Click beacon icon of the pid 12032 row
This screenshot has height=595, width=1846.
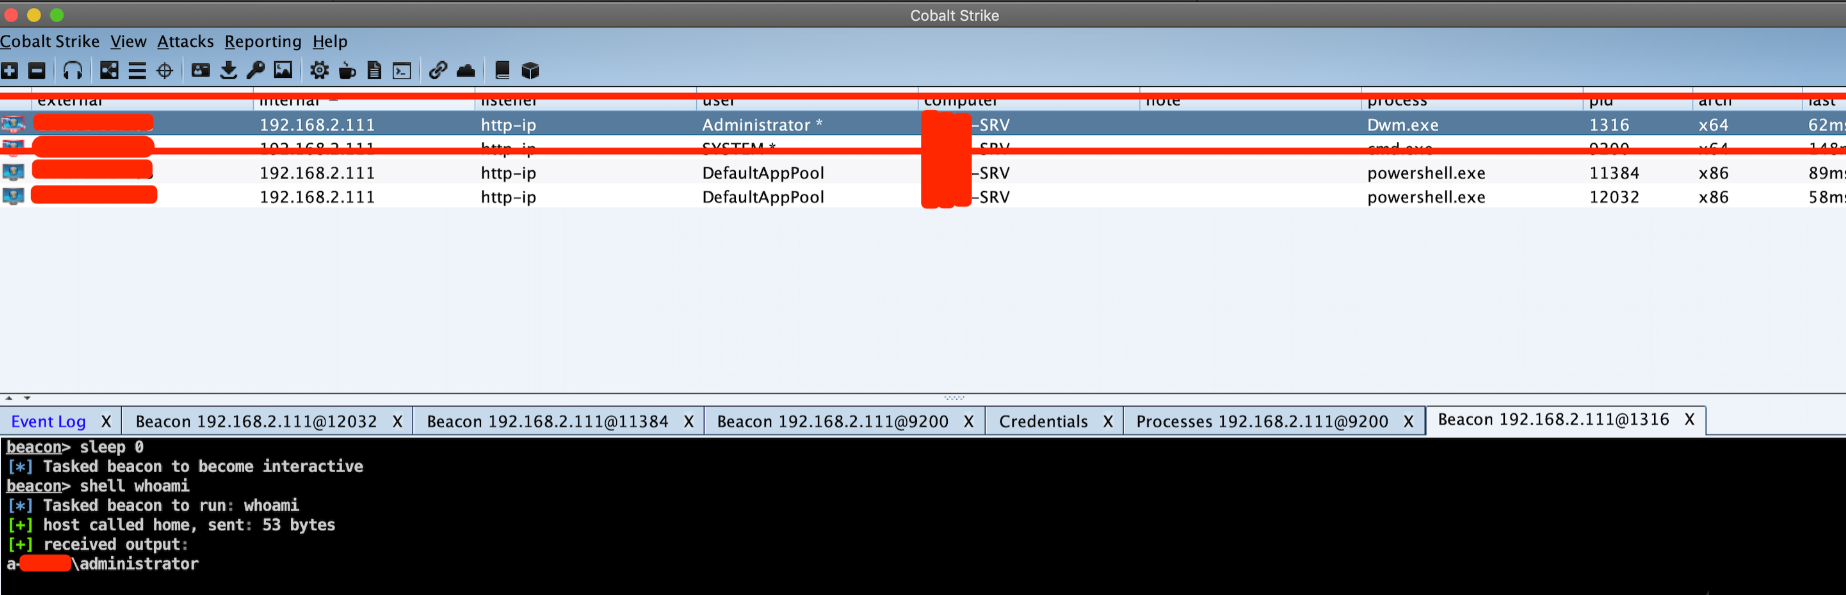coord(13,197)
